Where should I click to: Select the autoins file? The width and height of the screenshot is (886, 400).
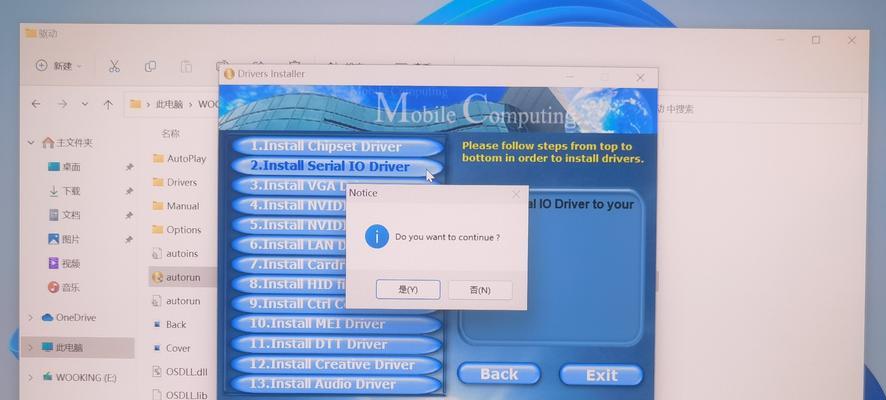pos(175,254)
